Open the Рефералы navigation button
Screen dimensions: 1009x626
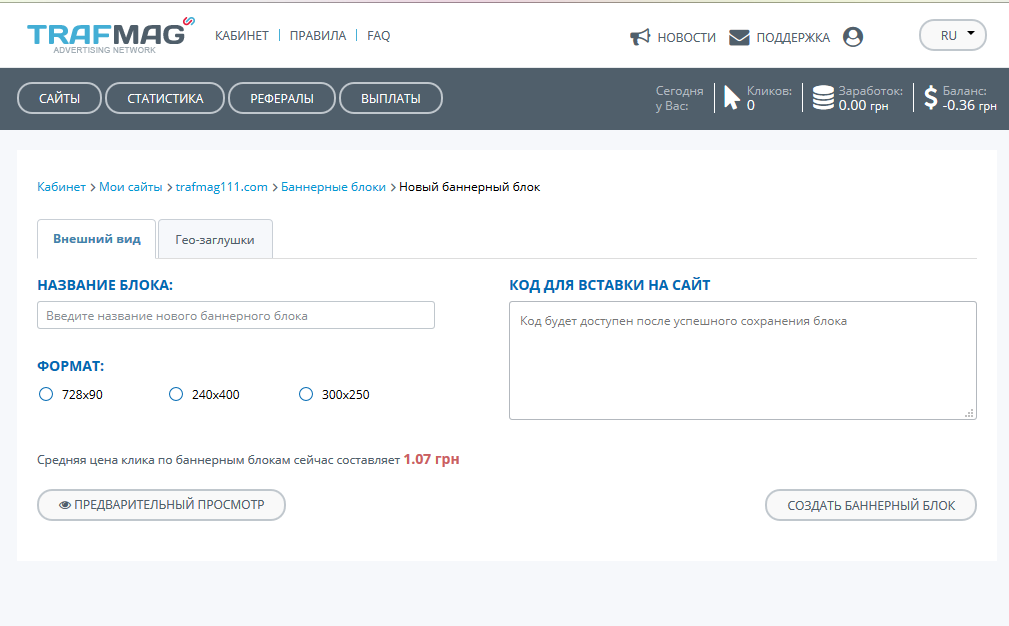pos(282,98)
